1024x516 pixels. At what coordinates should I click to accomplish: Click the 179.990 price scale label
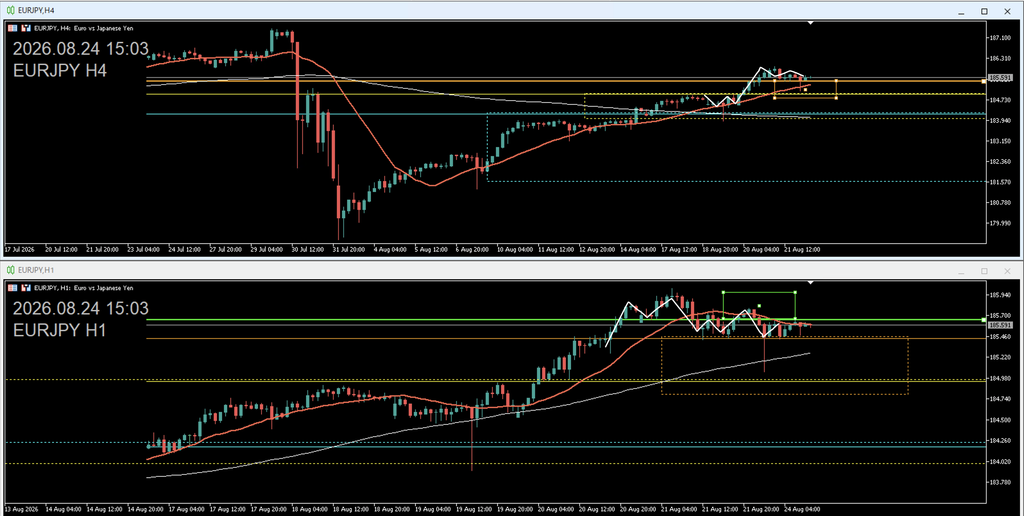[x=1000, y=223]
